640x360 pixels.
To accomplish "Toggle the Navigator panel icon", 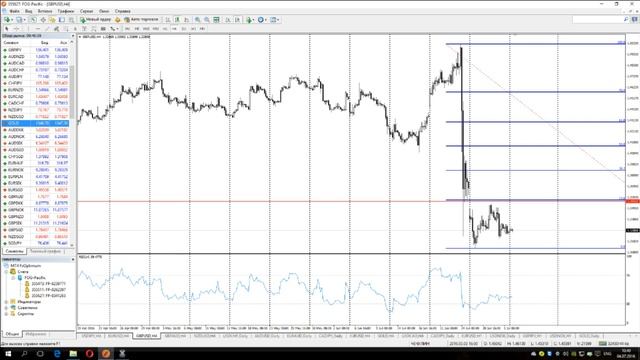I will coord(52,20).
